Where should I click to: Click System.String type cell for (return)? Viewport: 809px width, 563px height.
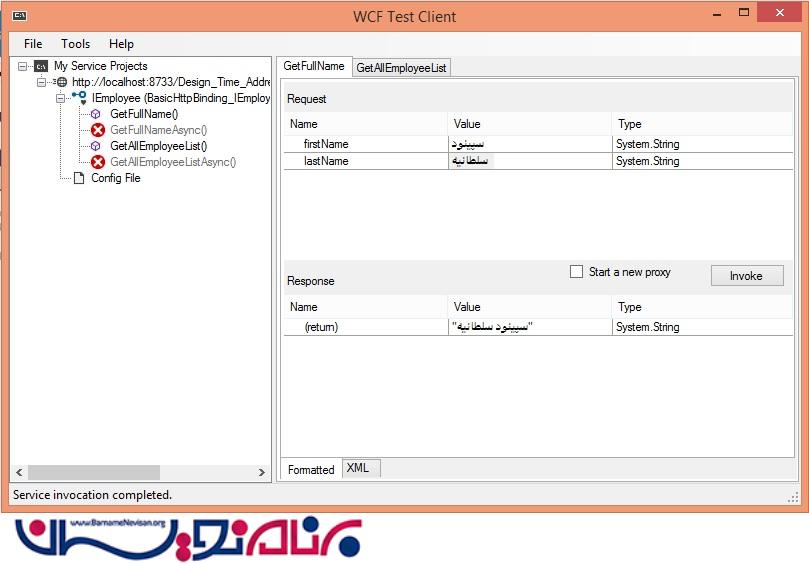pyautogui.click(x=703, y=327)
